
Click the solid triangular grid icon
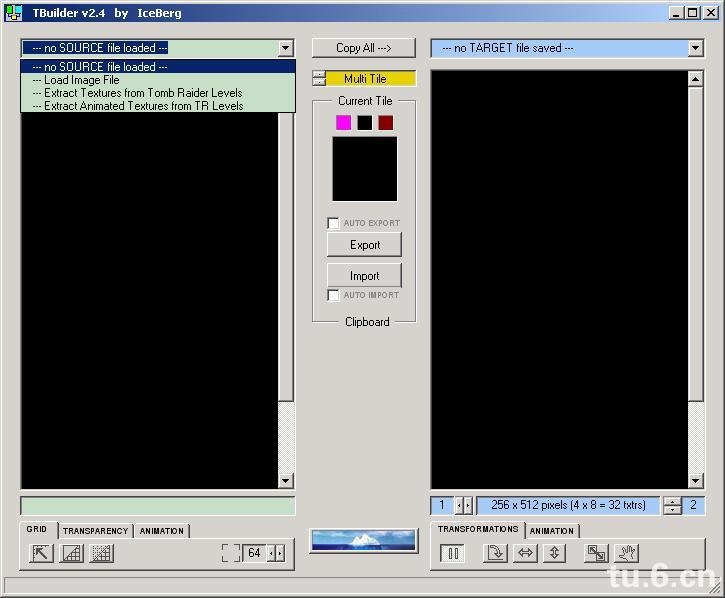click(72, 553)
